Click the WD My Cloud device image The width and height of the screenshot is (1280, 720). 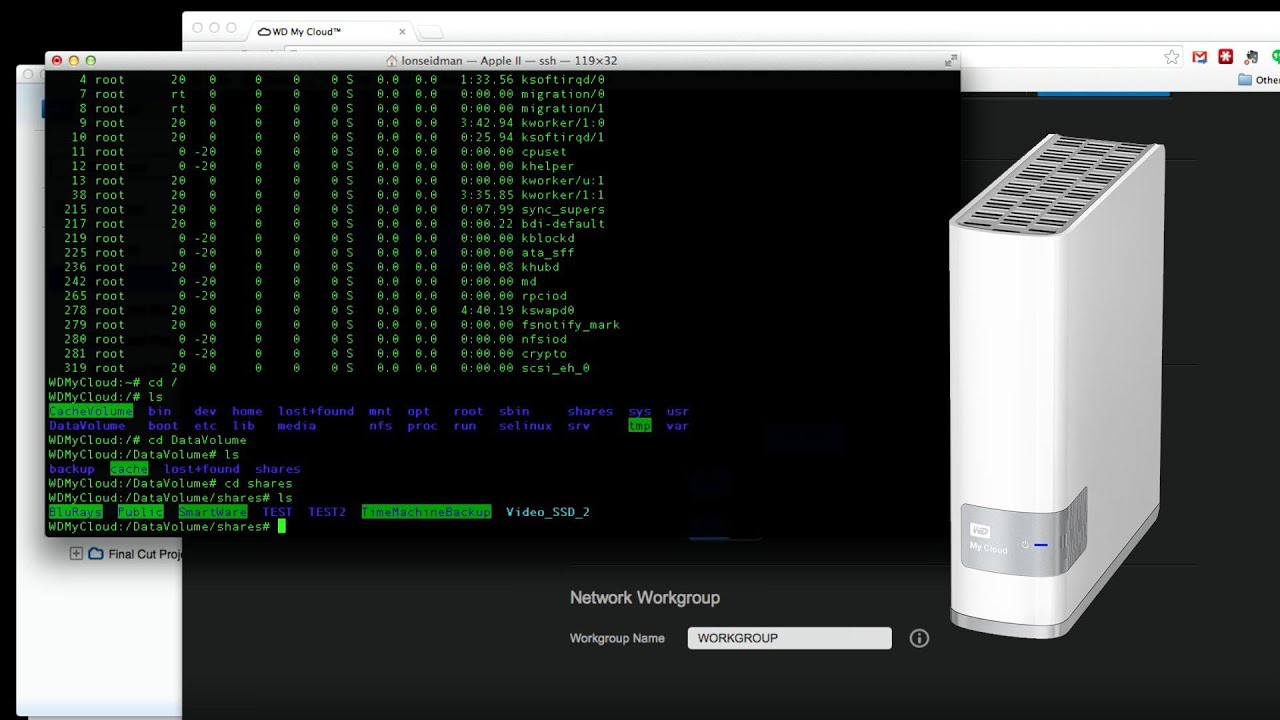pos(1057,385)
